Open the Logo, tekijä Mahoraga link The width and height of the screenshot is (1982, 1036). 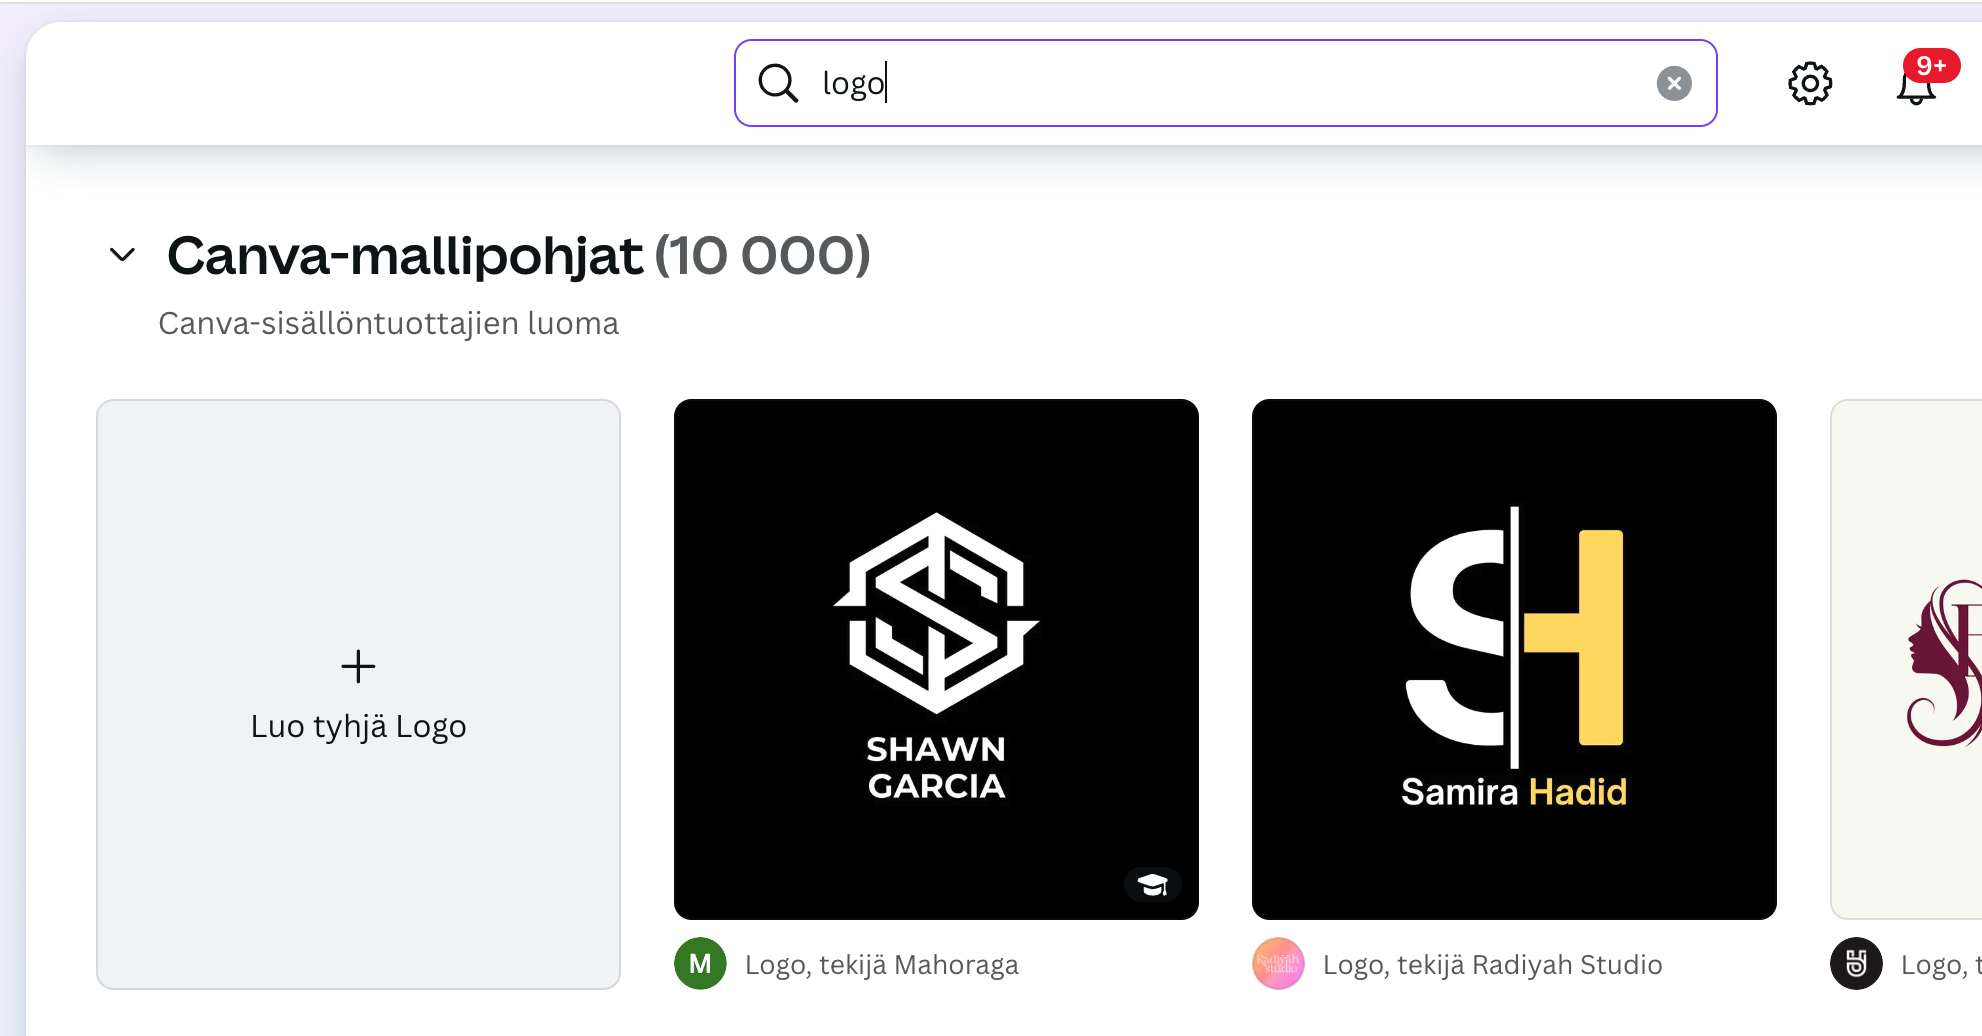click(x=881, y=964)
